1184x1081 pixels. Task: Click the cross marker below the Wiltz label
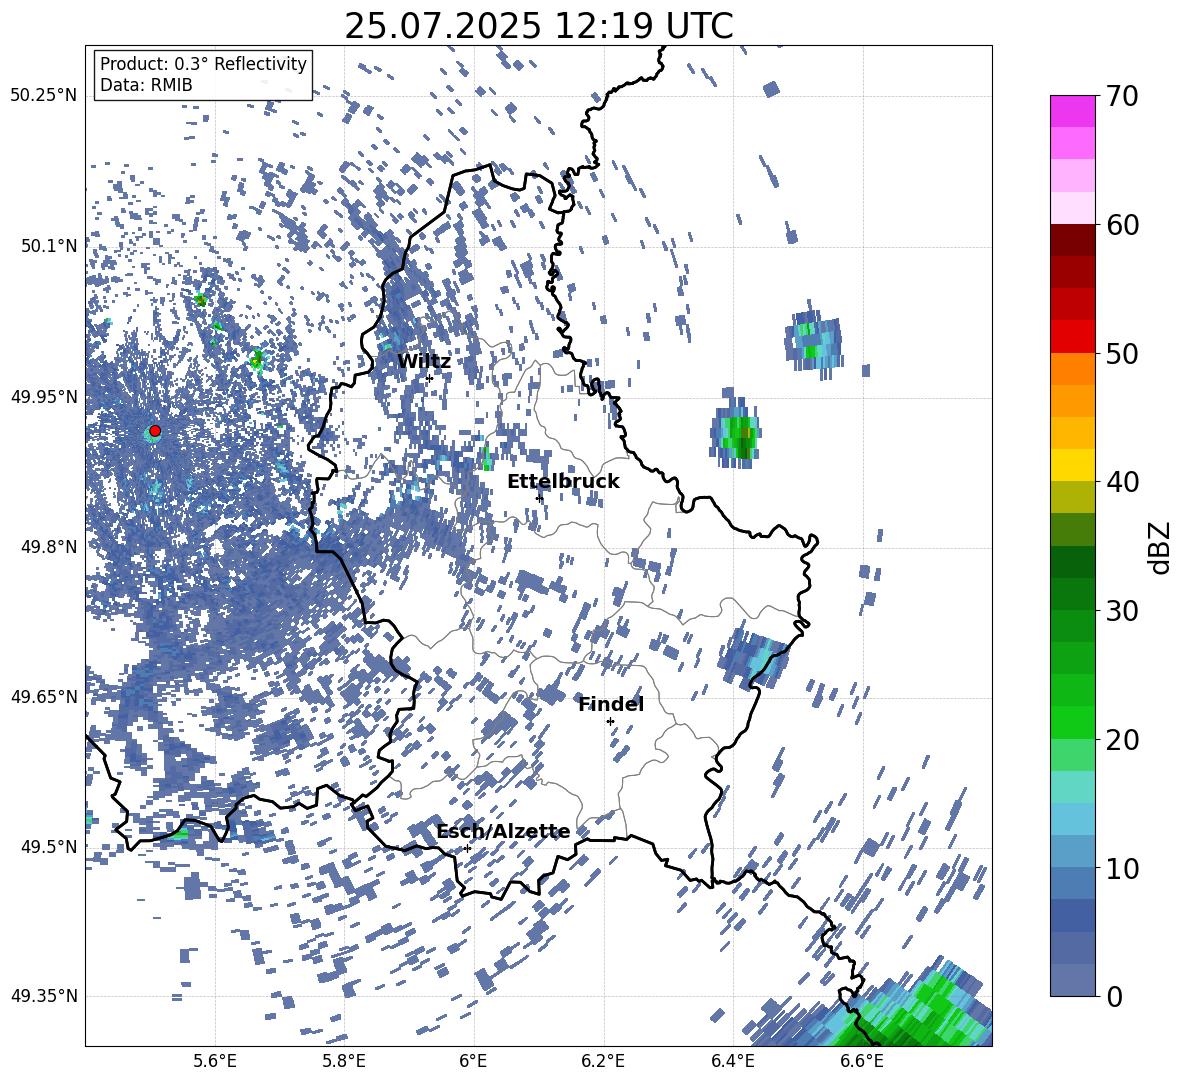tap(429, 378)
